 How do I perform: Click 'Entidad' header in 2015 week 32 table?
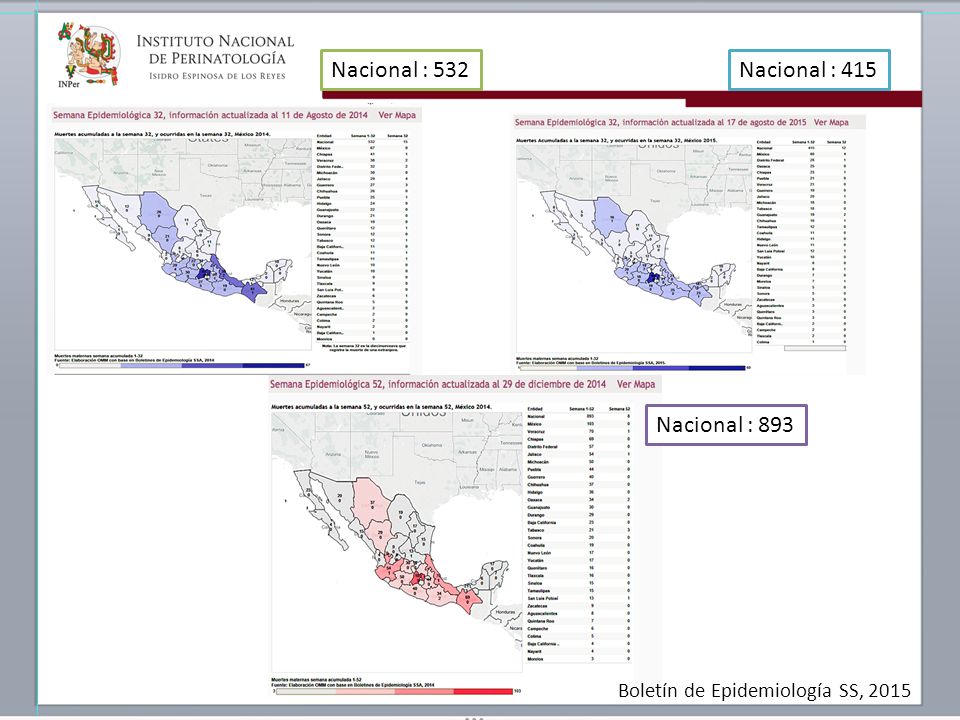(x=763, y=142)
